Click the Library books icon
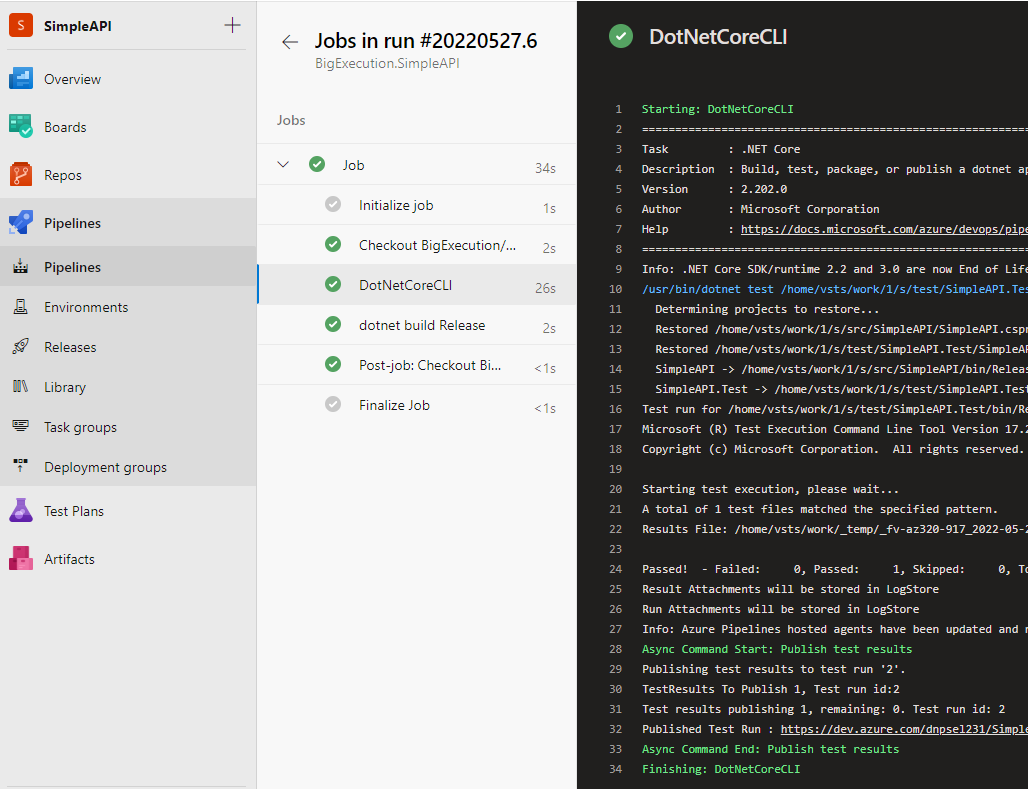This screenshot has height=789, width=1028. (x=21, y=387)
